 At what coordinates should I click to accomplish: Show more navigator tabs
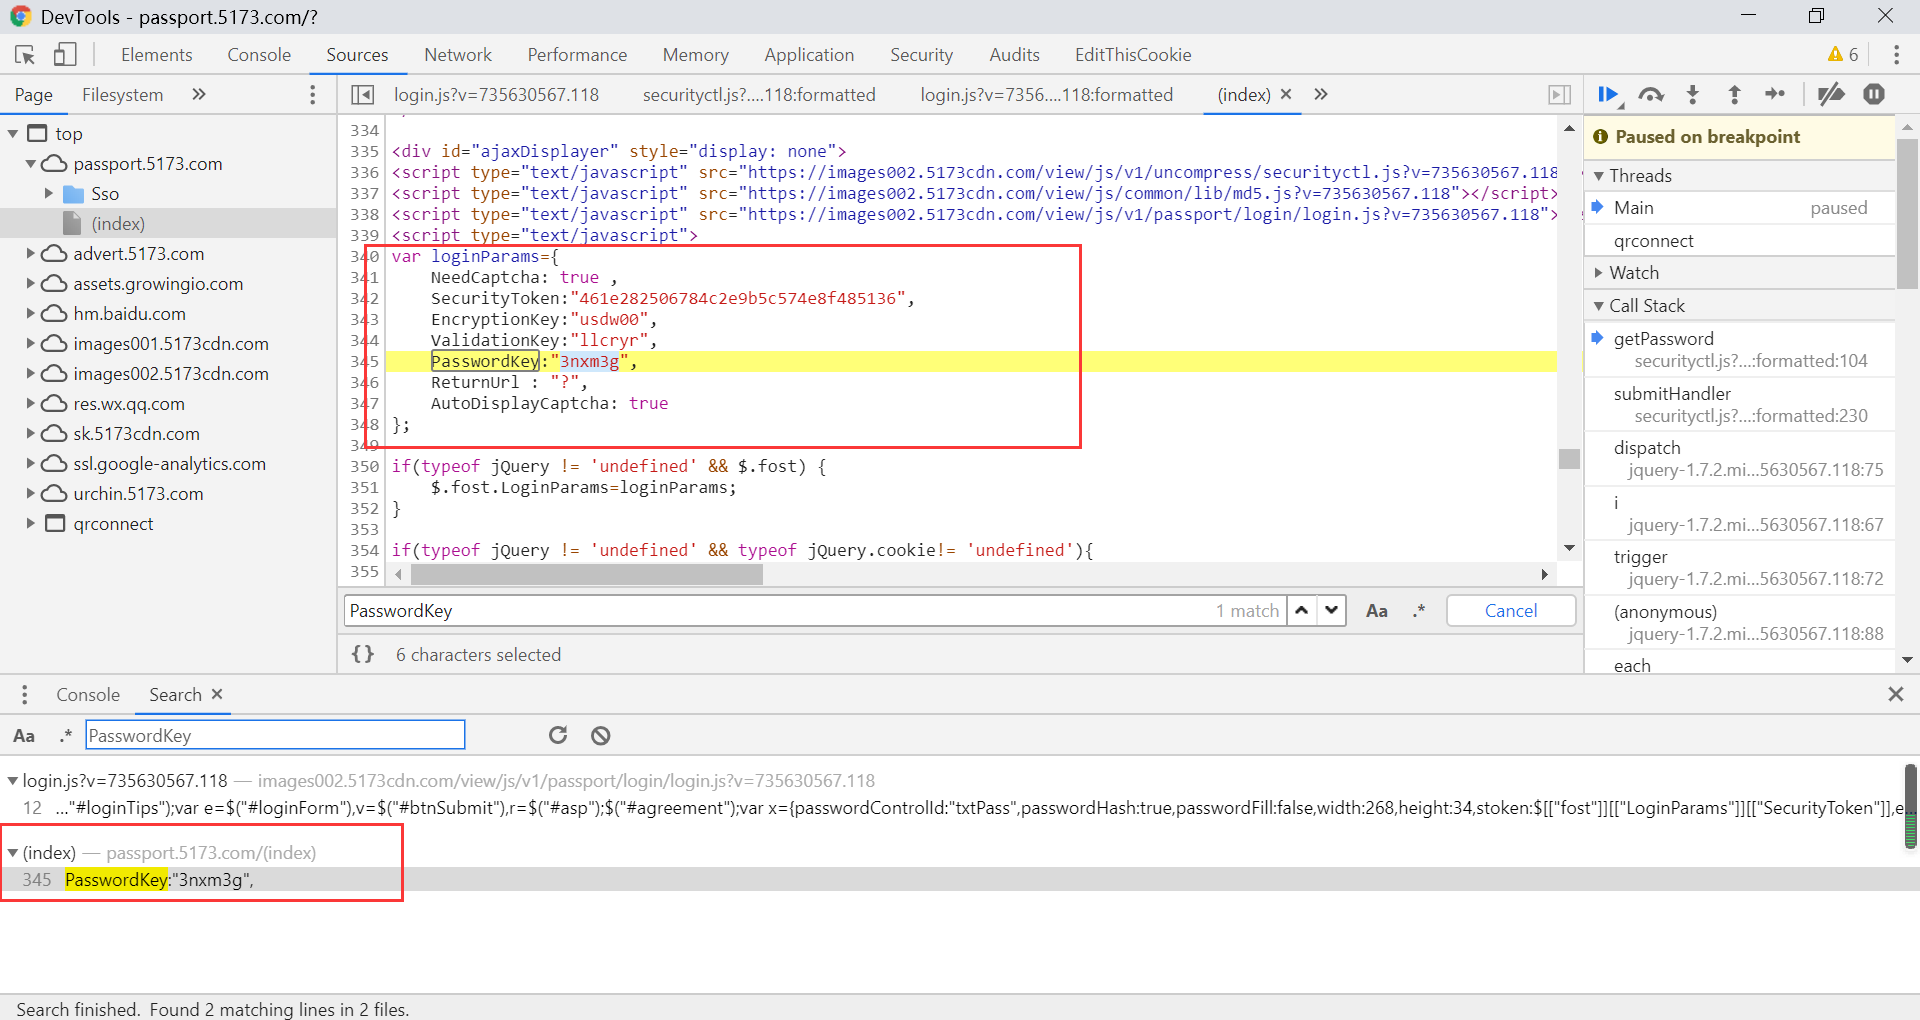[x=199, y=94]
